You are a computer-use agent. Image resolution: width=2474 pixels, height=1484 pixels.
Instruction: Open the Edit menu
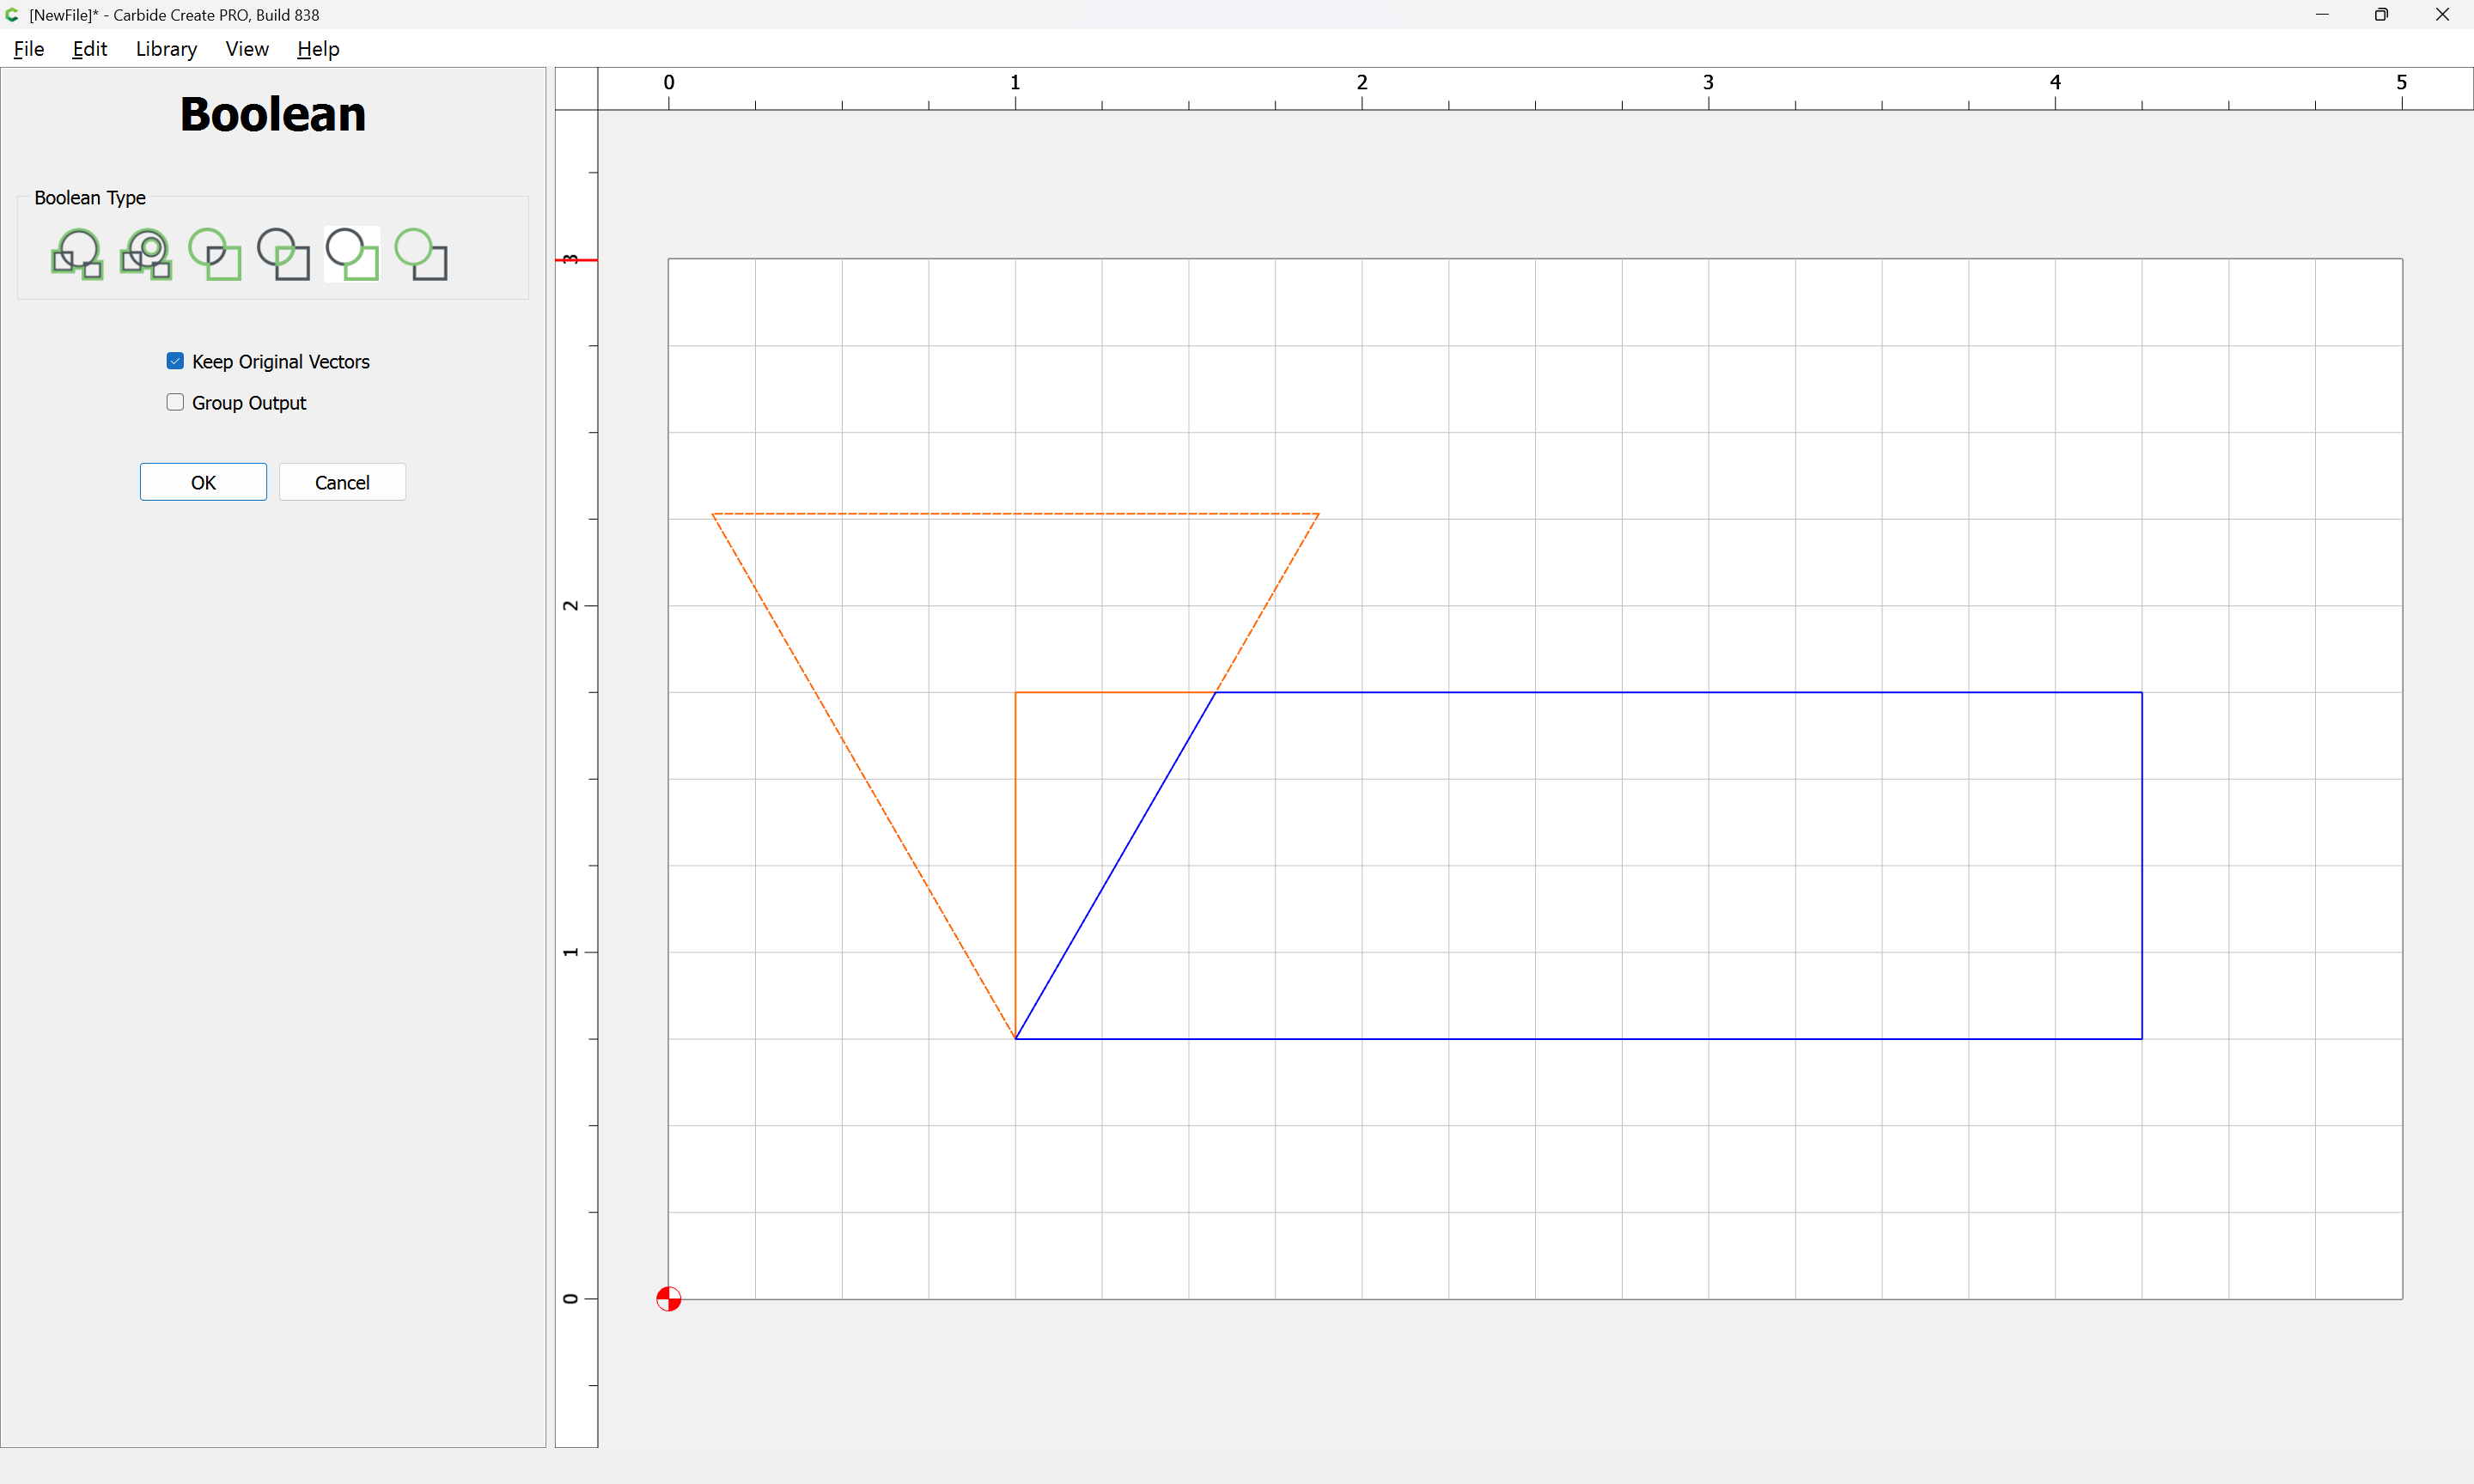[x=89, y=49]
